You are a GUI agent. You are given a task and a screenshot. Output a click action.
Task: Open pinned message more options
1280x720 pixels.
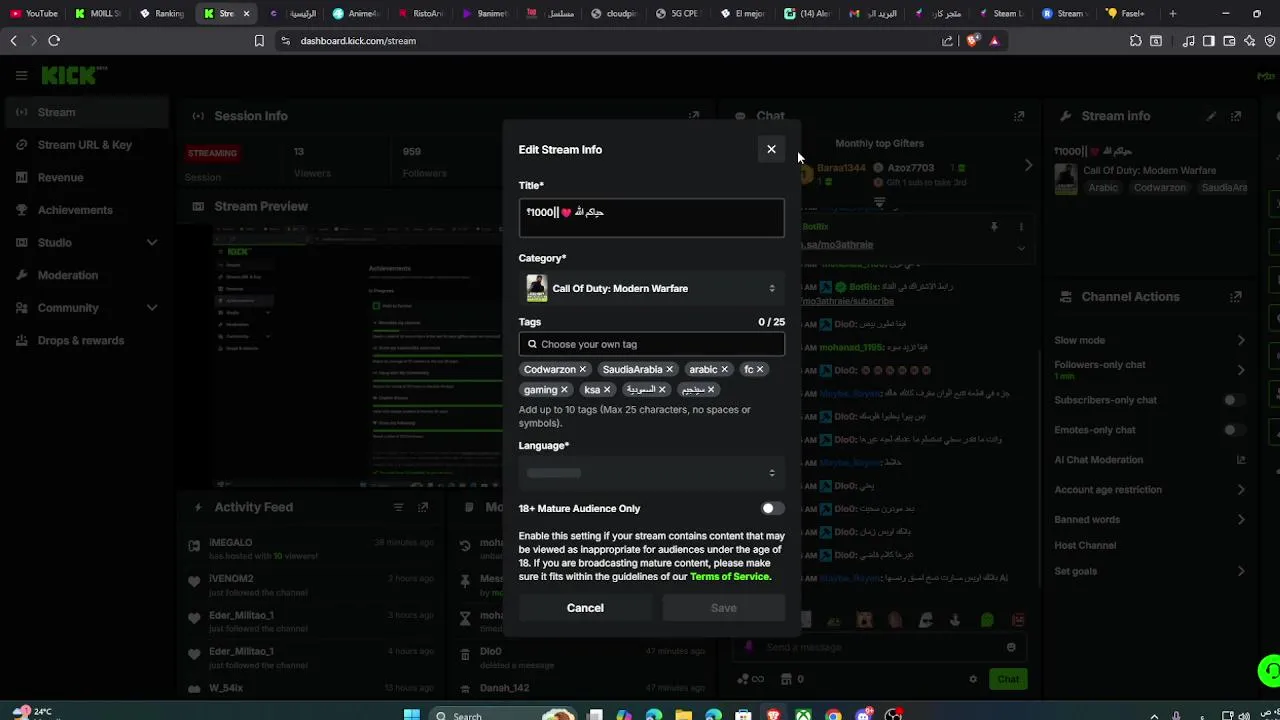1021,227
